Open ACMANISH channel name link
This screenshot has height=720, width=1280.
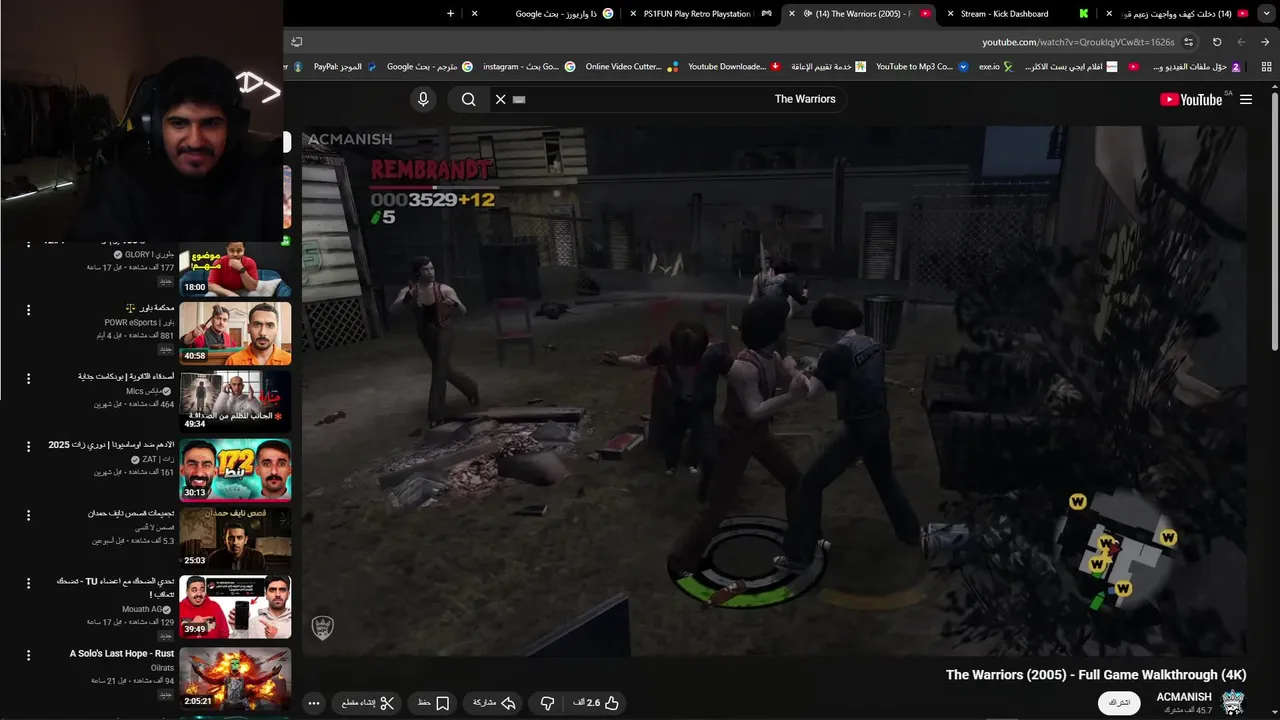[1184, 696]
